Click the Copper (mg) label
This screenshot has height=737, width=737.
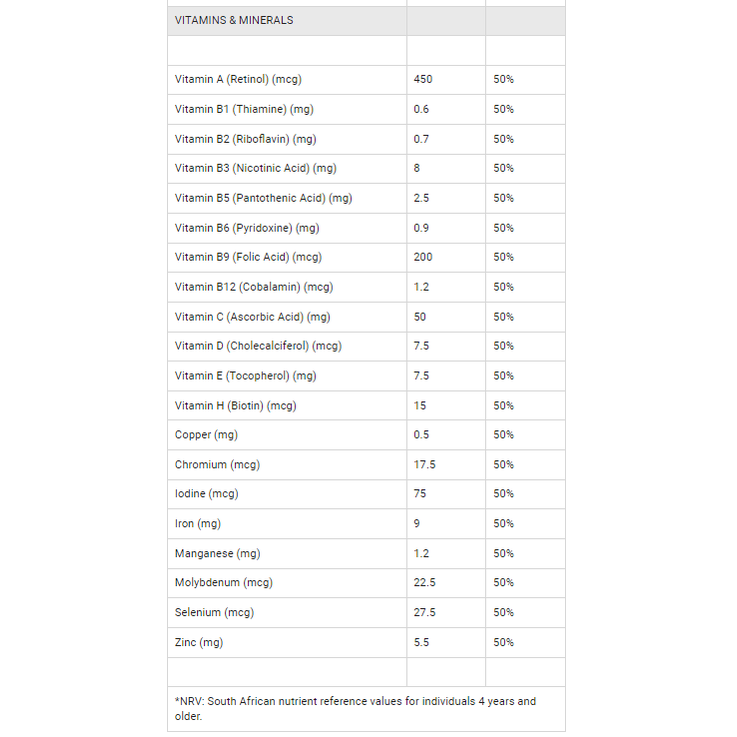click(x=206, y=435)
